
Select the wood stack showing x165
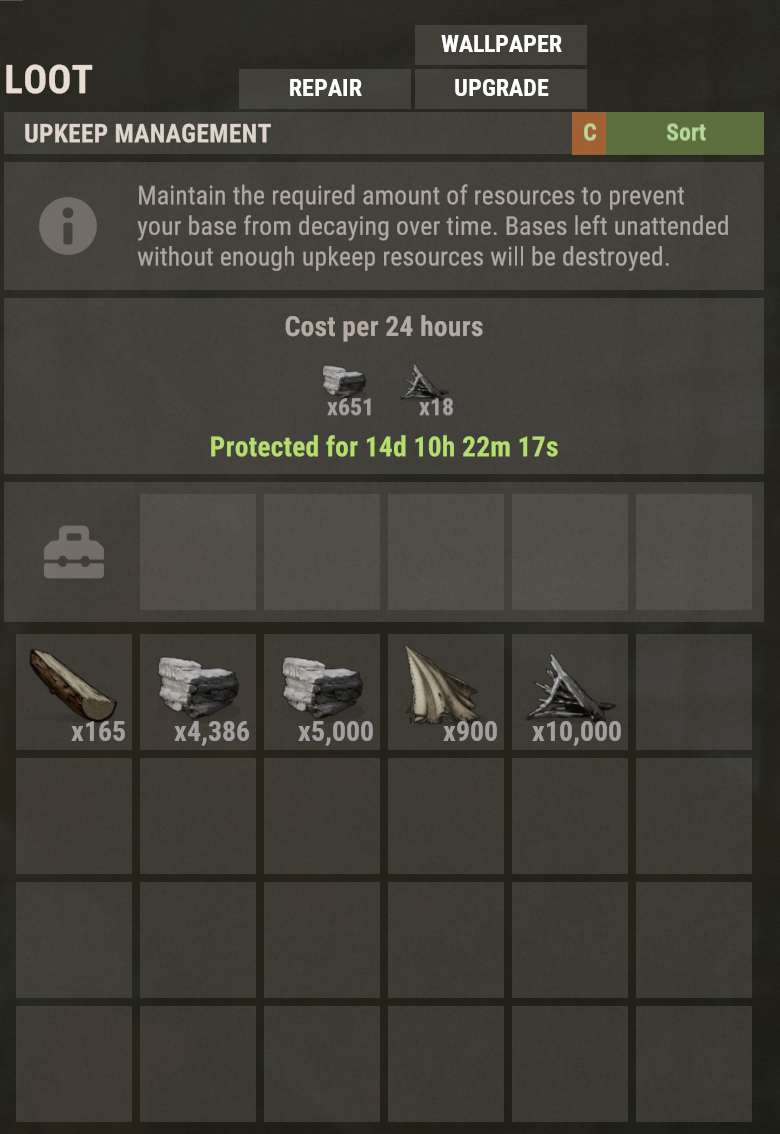74,692
